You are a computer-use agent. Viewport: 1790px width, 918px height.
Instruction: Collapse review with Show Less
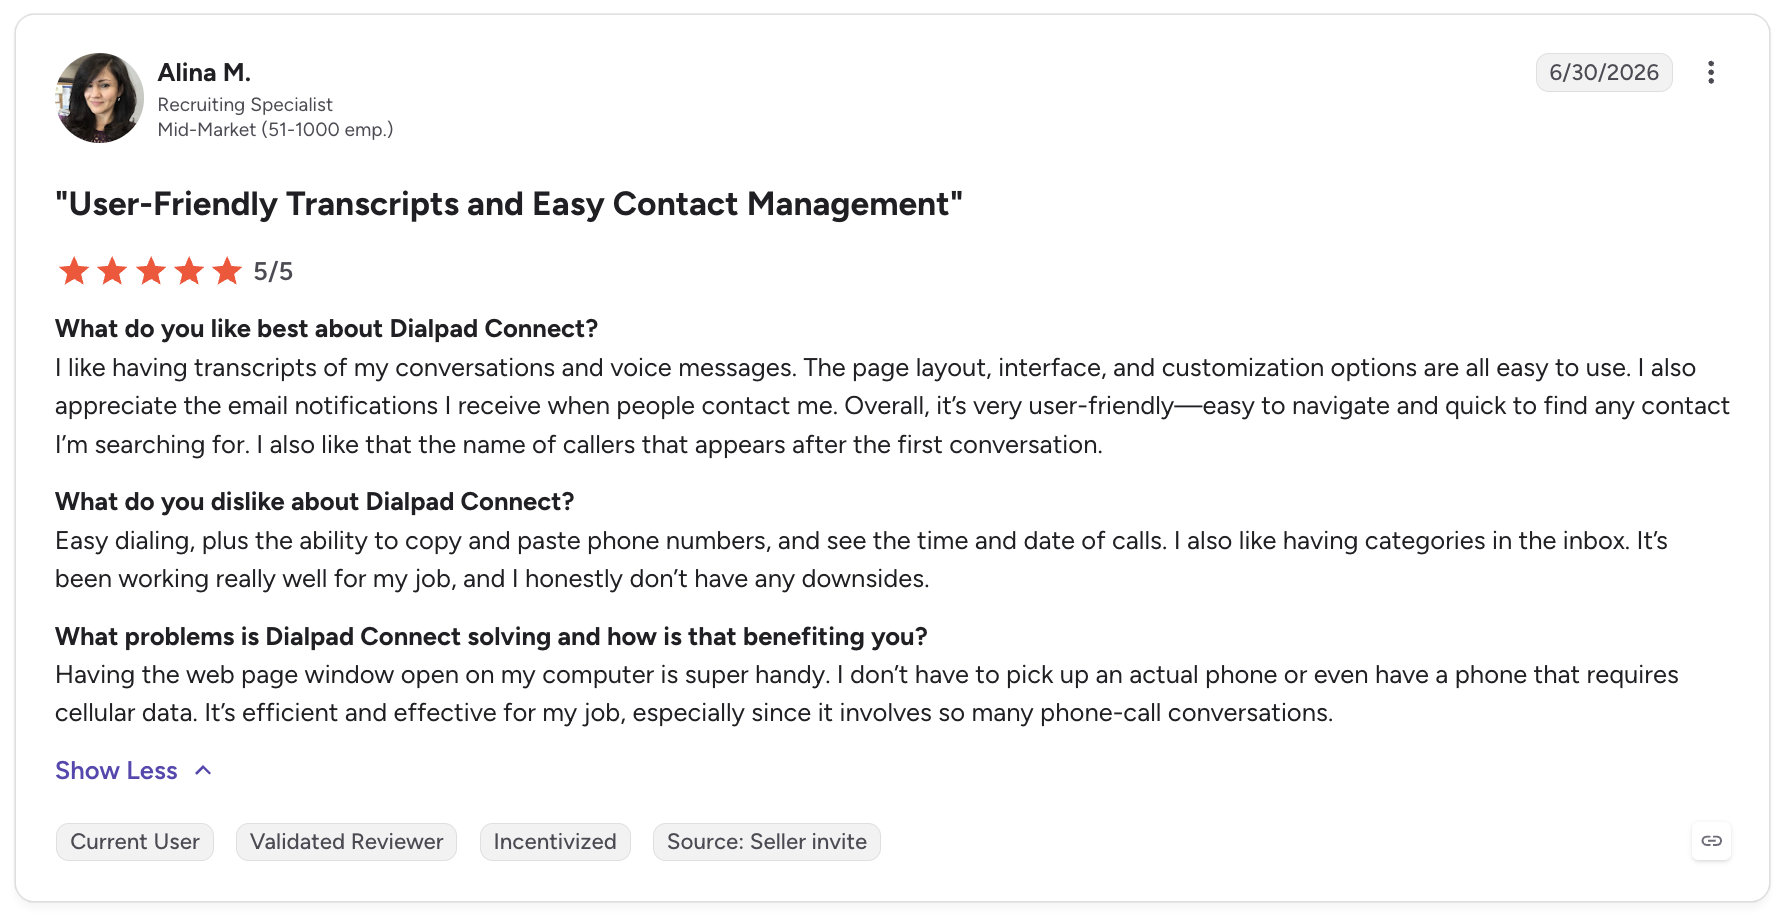pos(116,771)
